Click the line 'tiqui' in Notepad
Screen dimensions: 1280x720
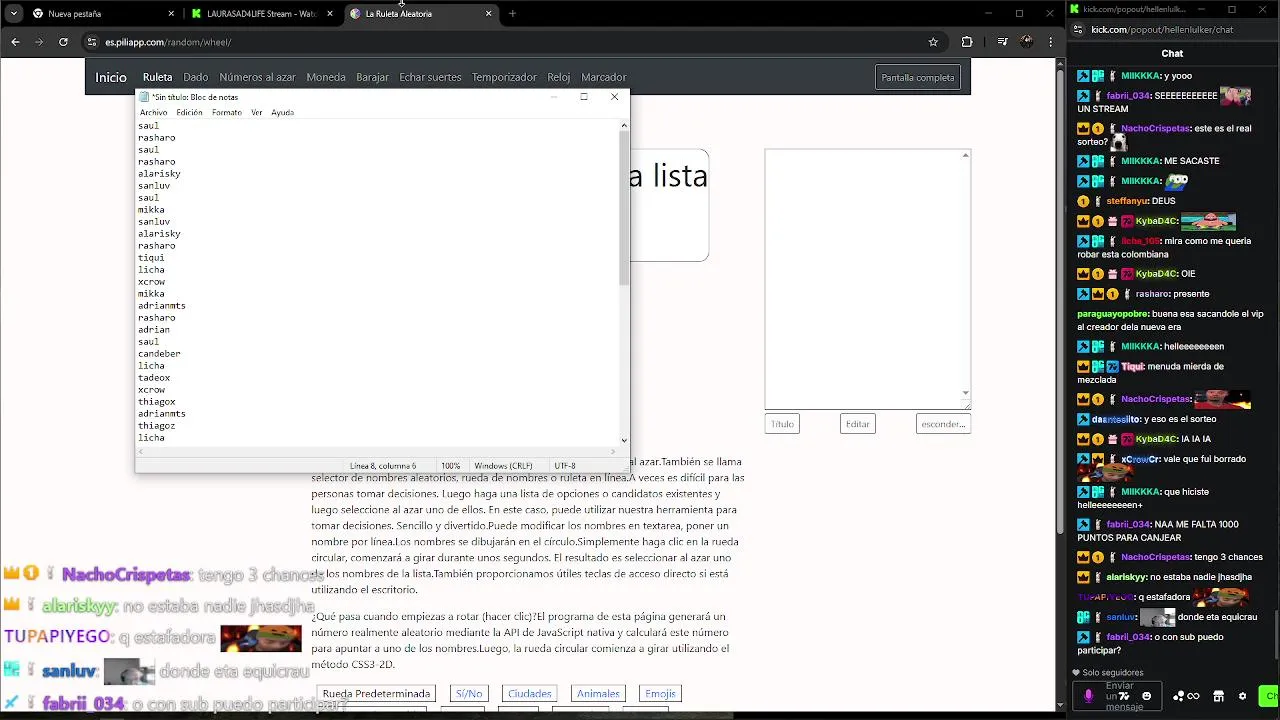151,258
